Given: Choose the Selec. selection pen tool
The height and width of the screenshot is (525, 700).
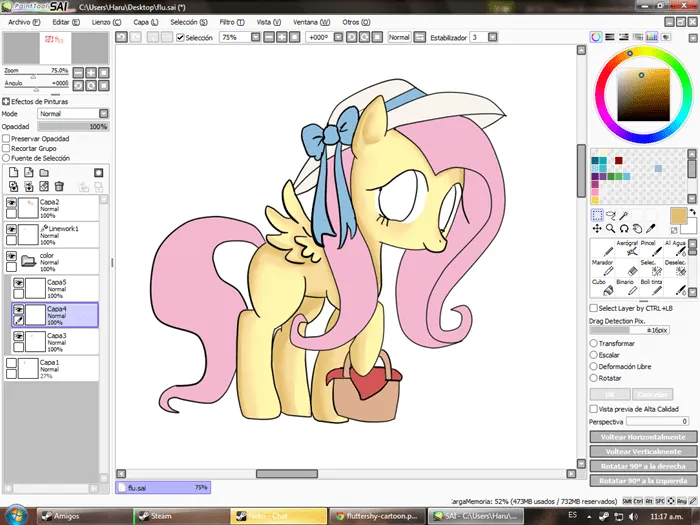Looking at the screenshot, I should click(651, 268).
